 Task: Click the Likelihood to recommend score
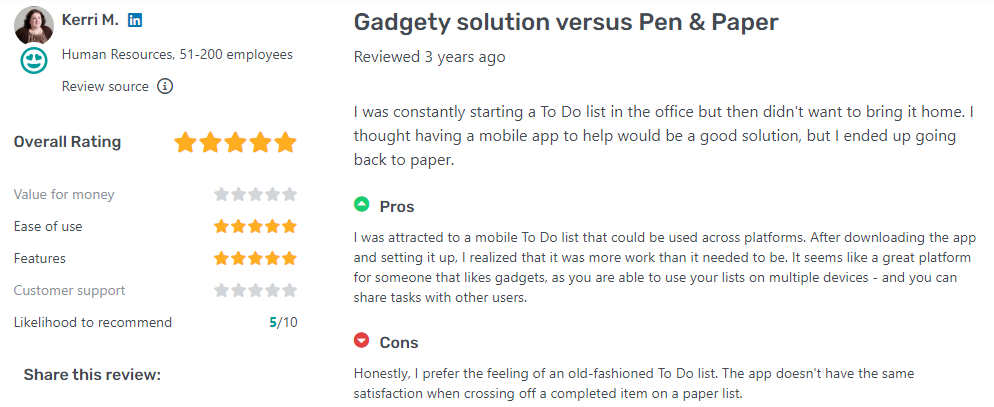(x=283, y=322)
